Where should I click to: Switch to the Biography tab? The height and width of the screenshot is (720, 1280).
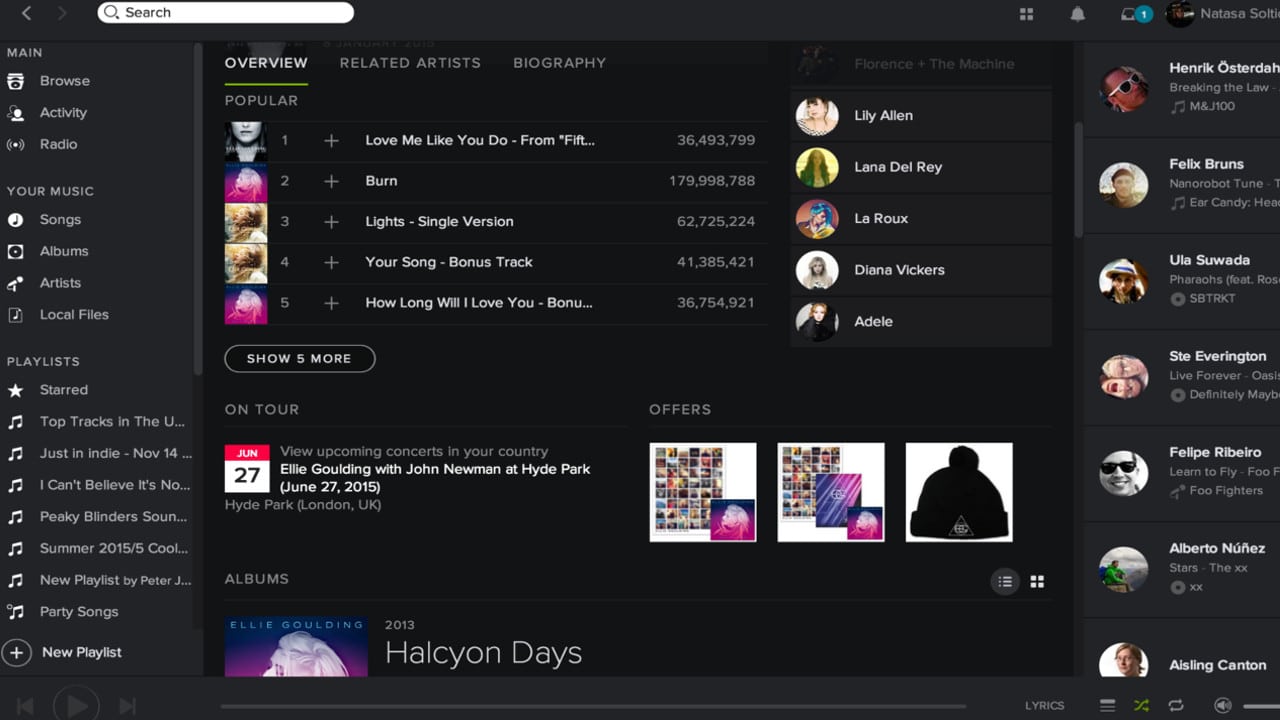559,63
